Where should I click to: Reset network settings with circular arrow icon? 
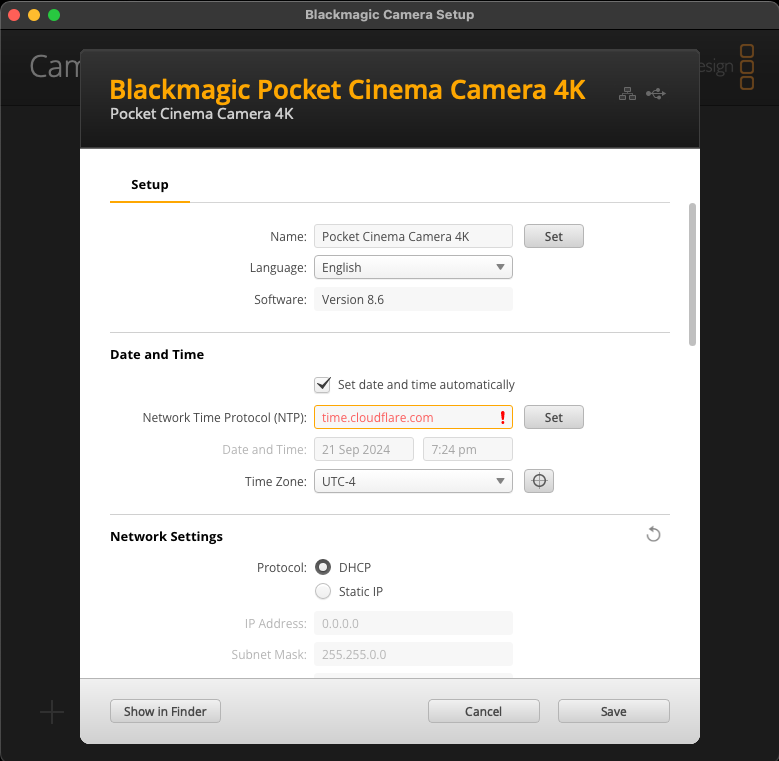click(653, 534)
